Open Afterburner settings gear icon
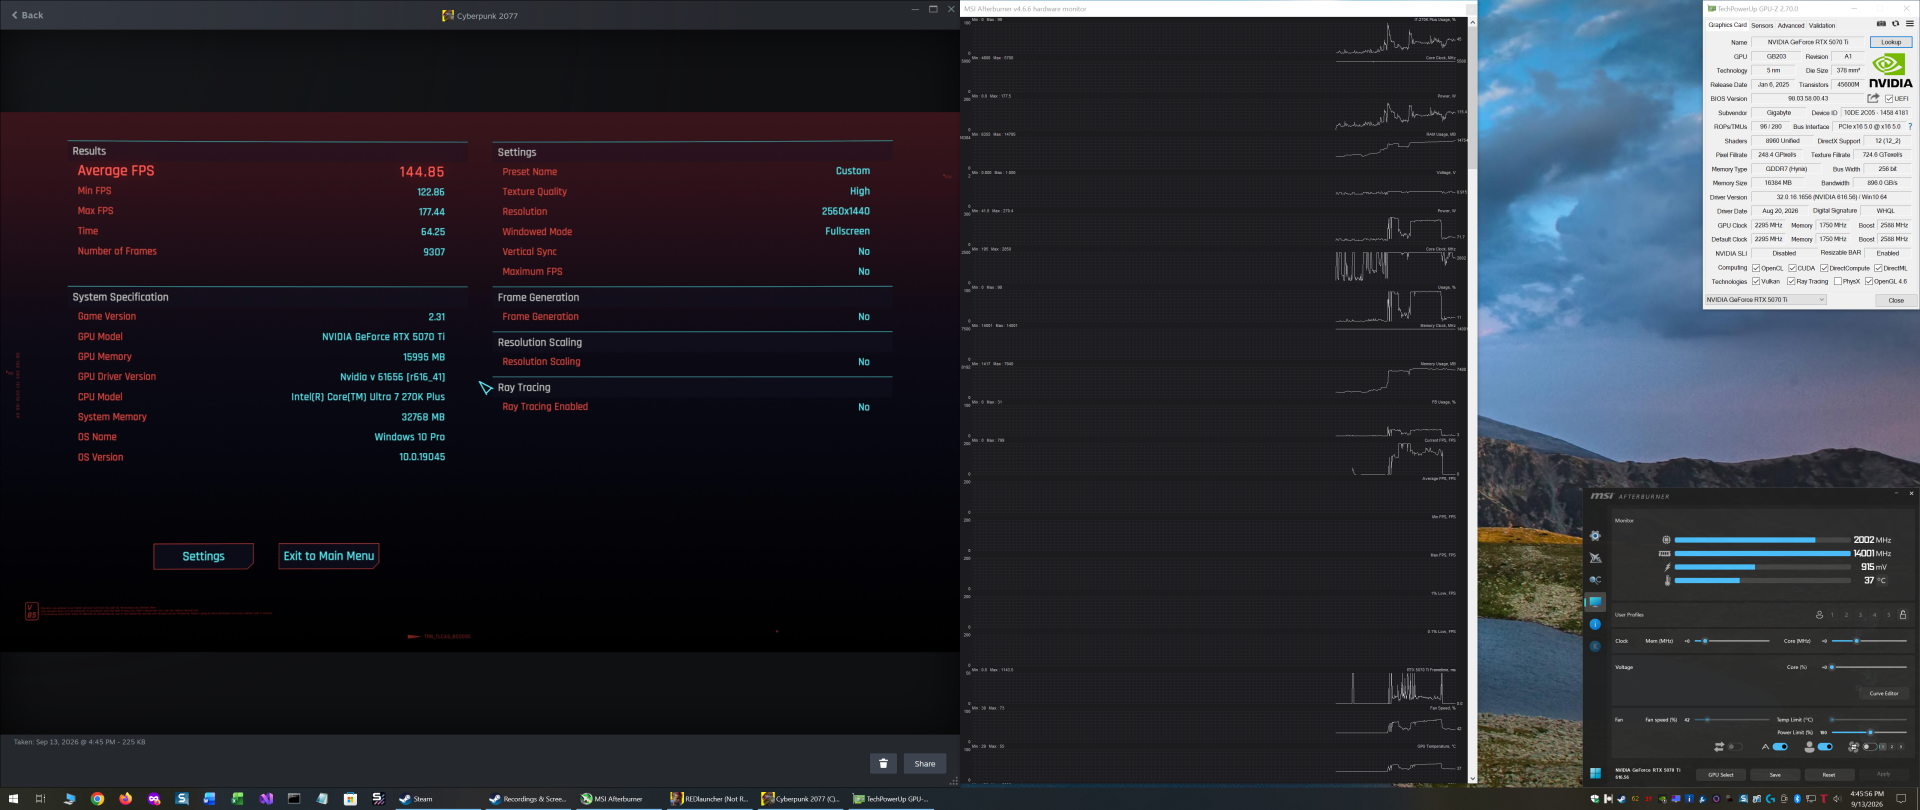 pos(1595,536)
